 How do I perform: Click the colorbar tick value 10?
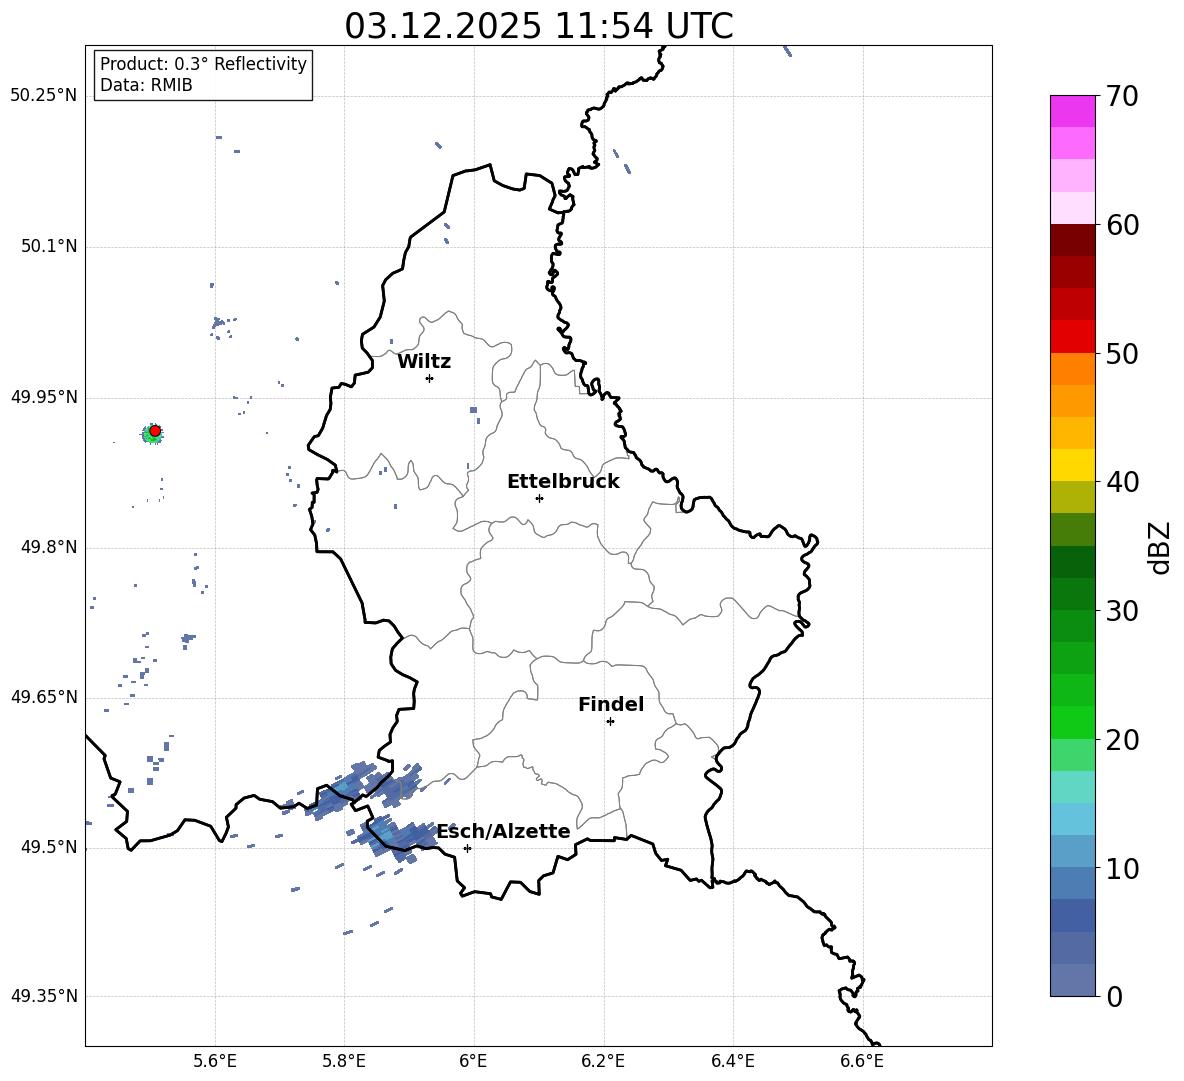click(1122, 869)
